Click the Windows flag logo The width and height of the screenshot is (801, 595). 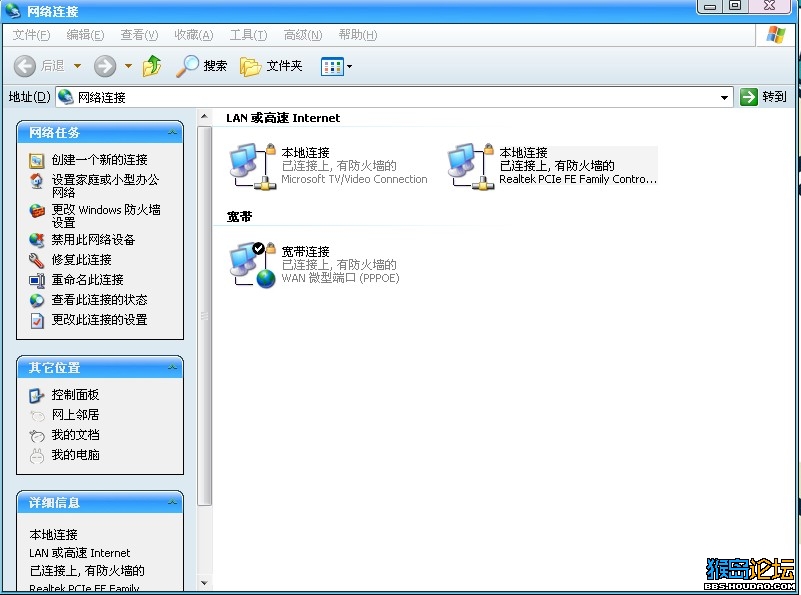click(776, 35)
